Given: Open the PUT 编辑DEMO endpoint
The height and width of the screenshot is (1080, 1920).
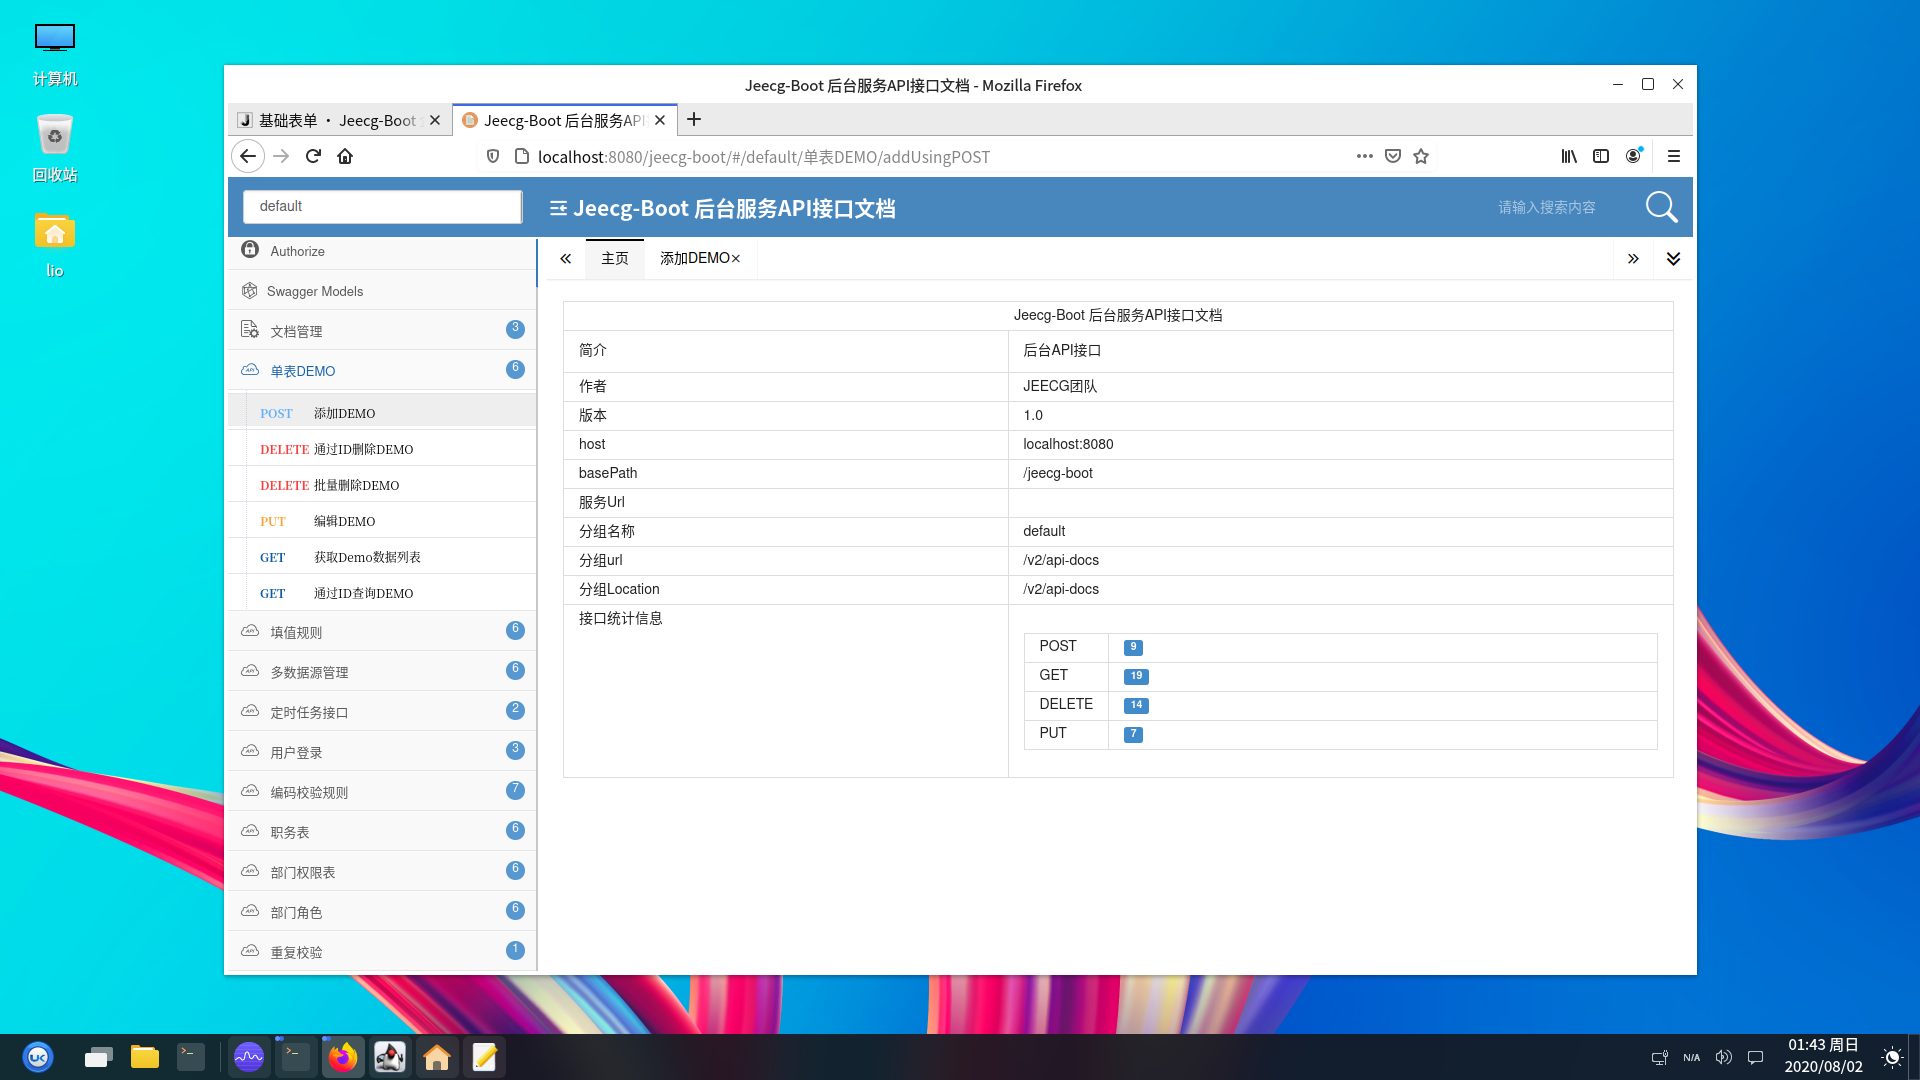Looking at the screenshot, I should (x=344, y=521).
